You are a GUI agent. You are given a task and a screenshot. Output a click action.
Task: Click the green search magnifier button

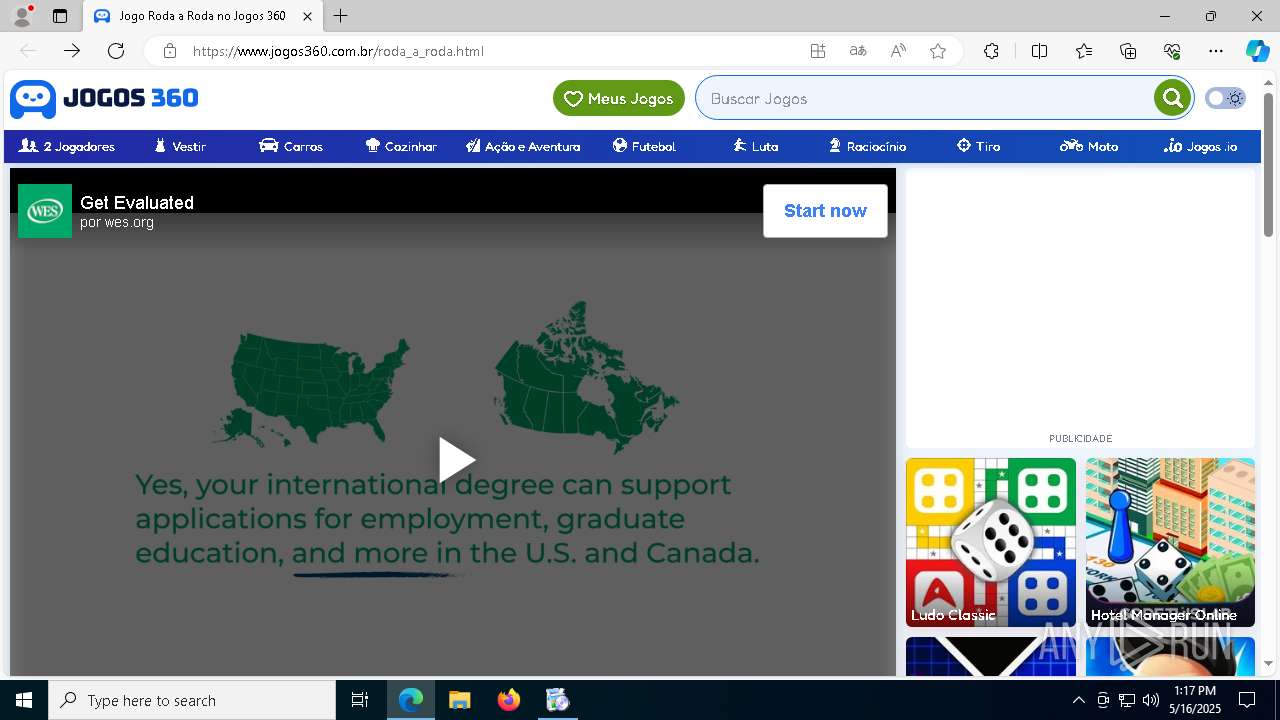pos(1172,98)
